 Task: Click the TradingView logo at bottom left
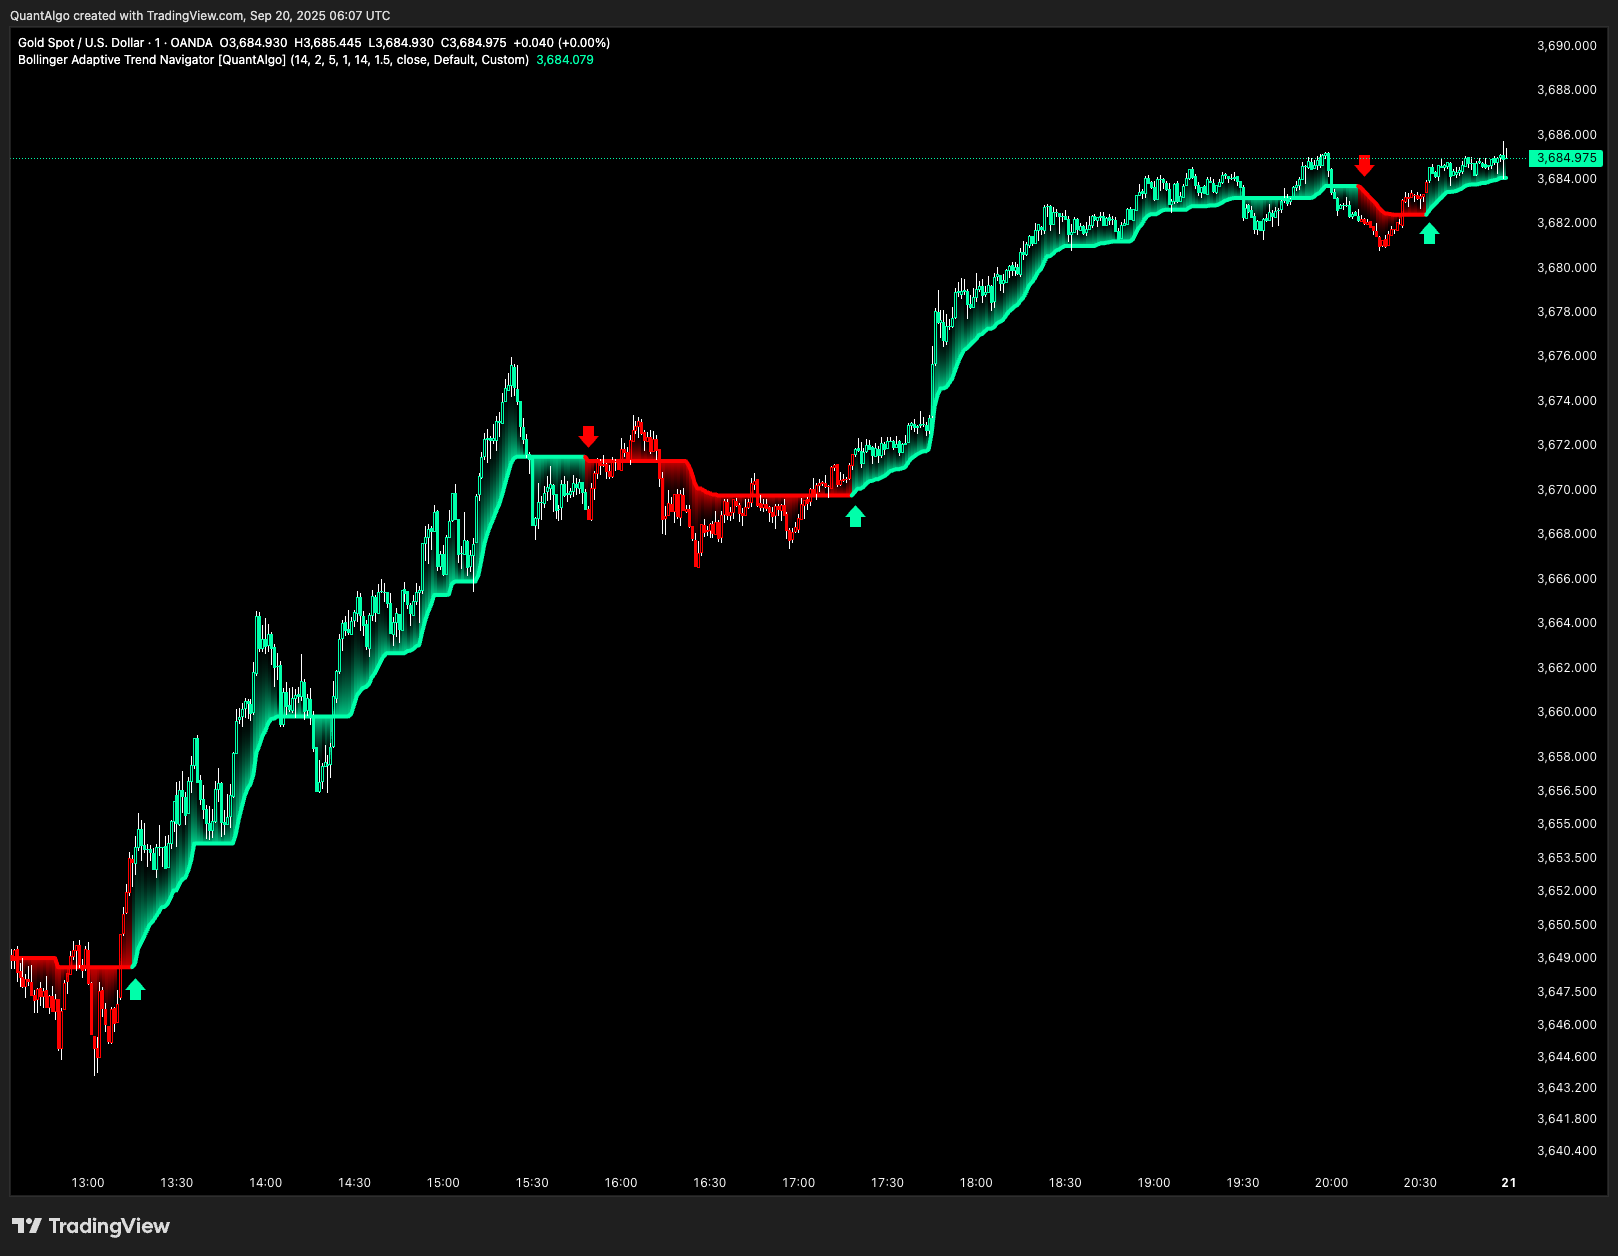(x=91, y=1226)
